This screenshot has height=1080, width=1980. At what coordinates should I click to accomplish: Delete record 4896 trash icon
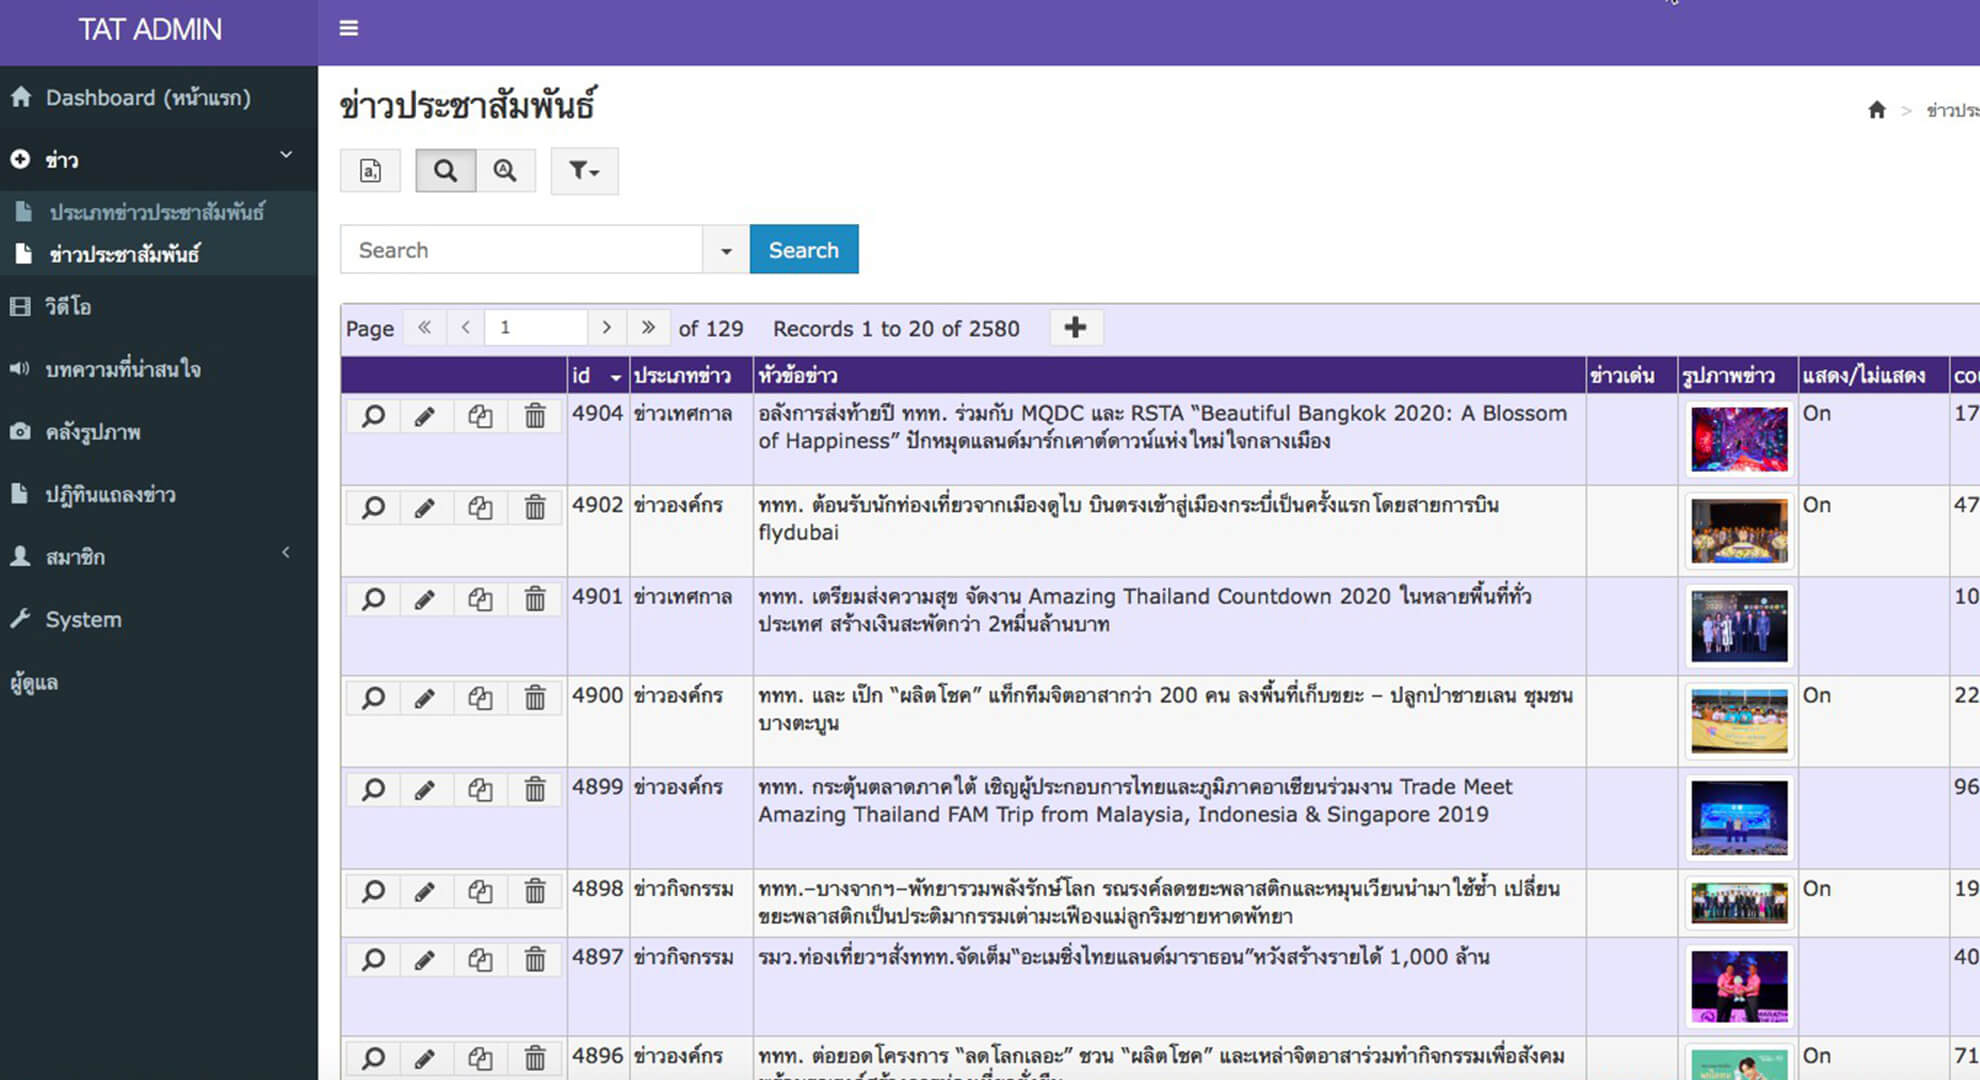pos(535,1058)
